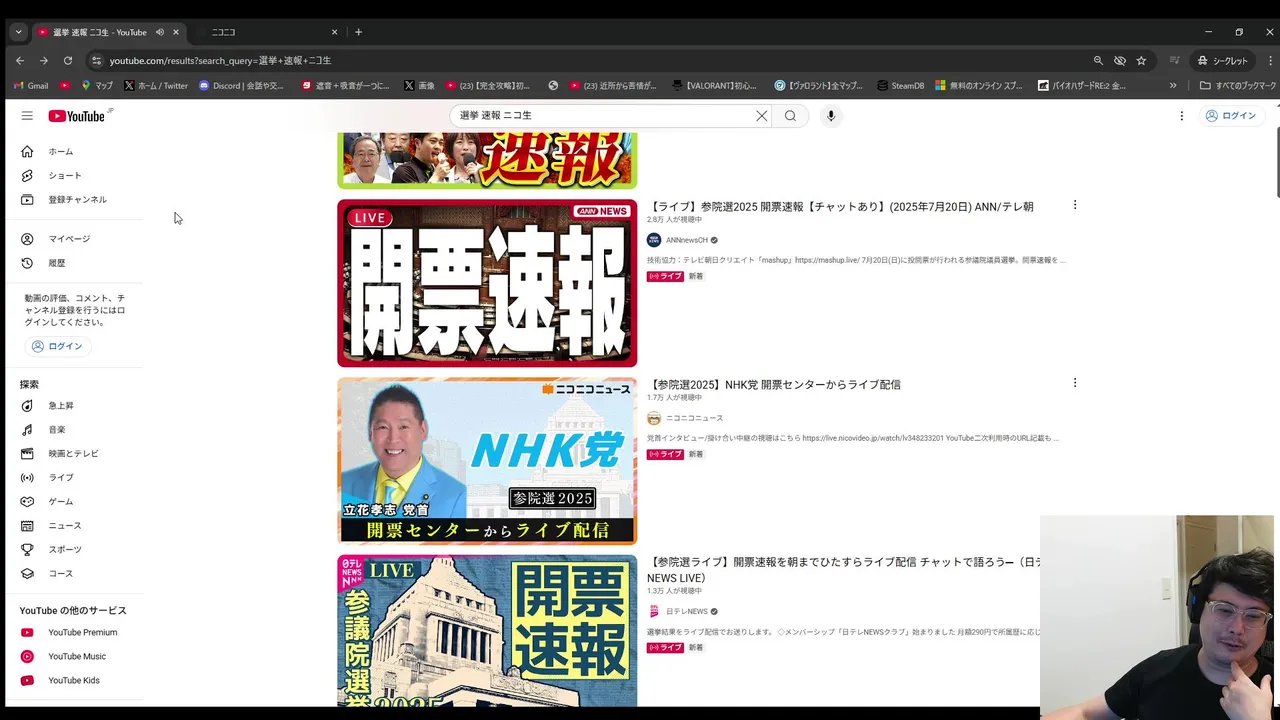
Task: Click the top-right ログイン button
Action: click(1230, 116)
